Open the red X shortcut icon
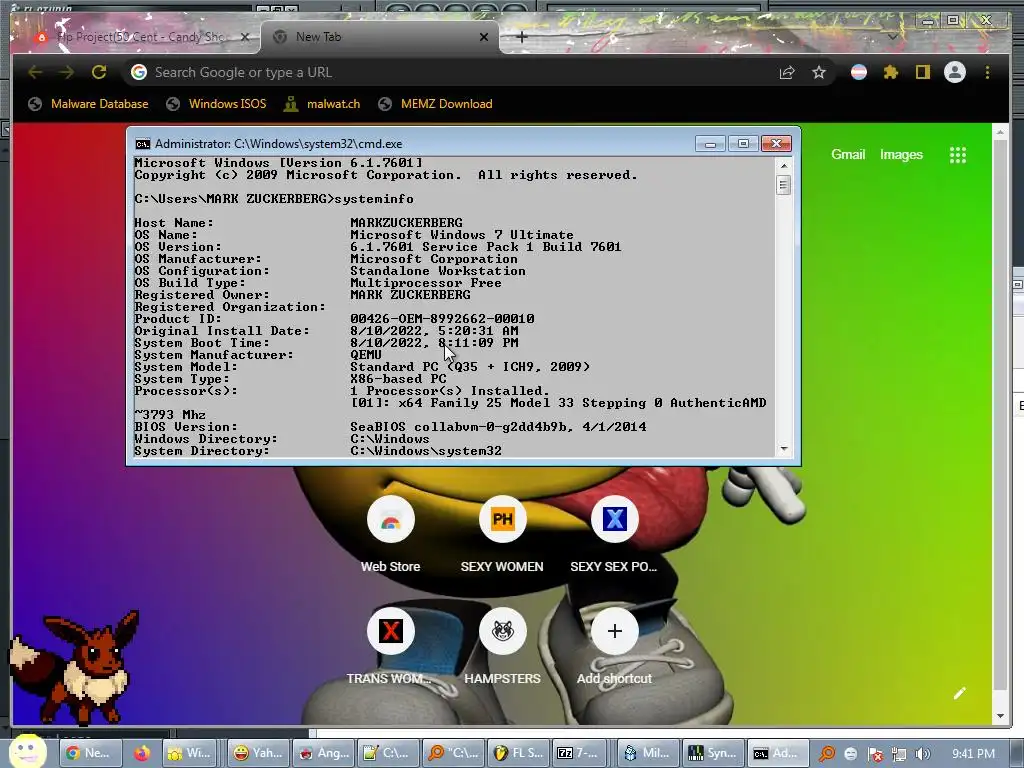Viewport: 1024px width, 768px height. [x=391, y=631]
